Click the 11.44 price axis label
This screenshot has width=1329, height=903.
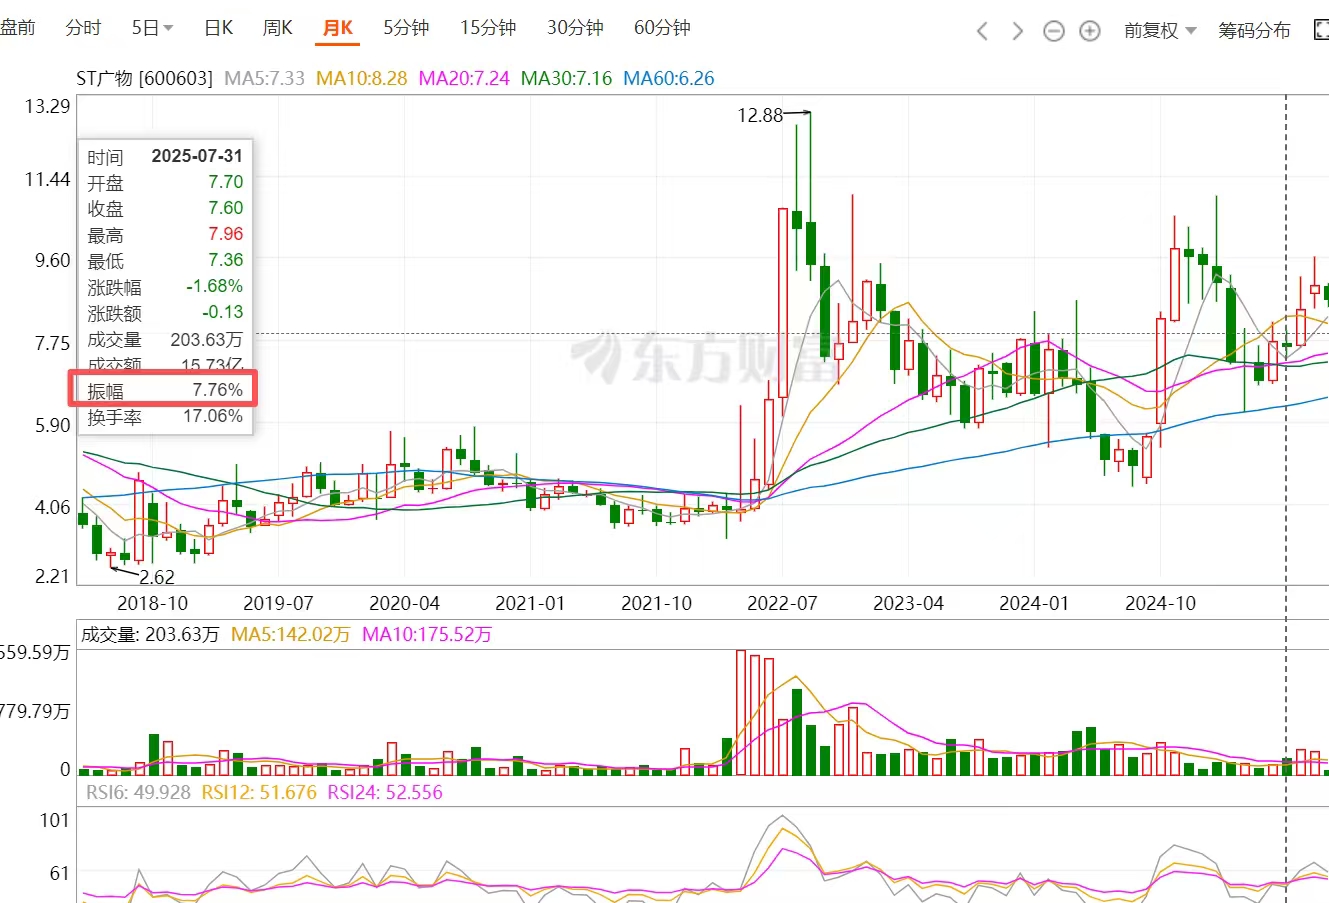click(47, 180)
